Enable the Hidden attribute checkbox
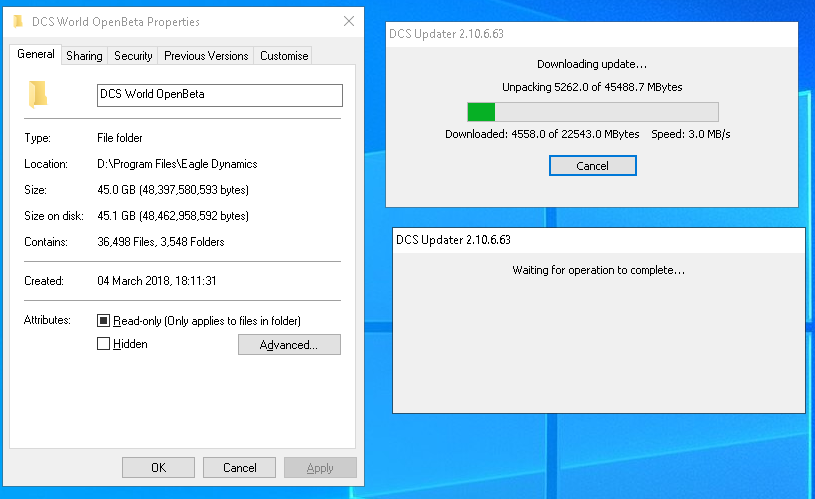The width and height of the screenshot is (815, 499). pos(103,344)
